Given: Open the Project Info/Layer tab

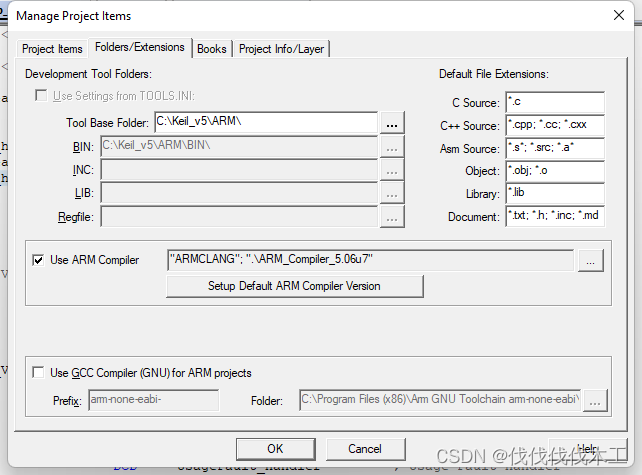Looking at the screenshot, I should (x=281, y=49).
